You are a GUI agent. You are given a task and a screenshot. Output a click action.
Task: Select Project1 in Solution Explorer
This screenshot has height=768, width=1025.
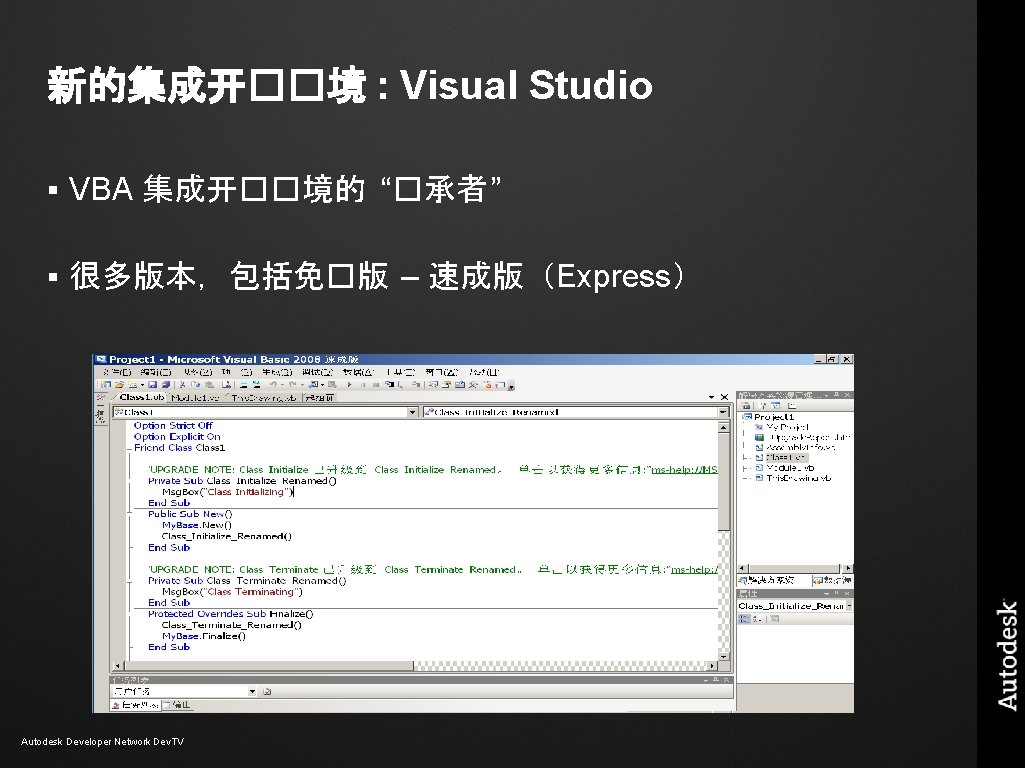[x=773, y=417]
